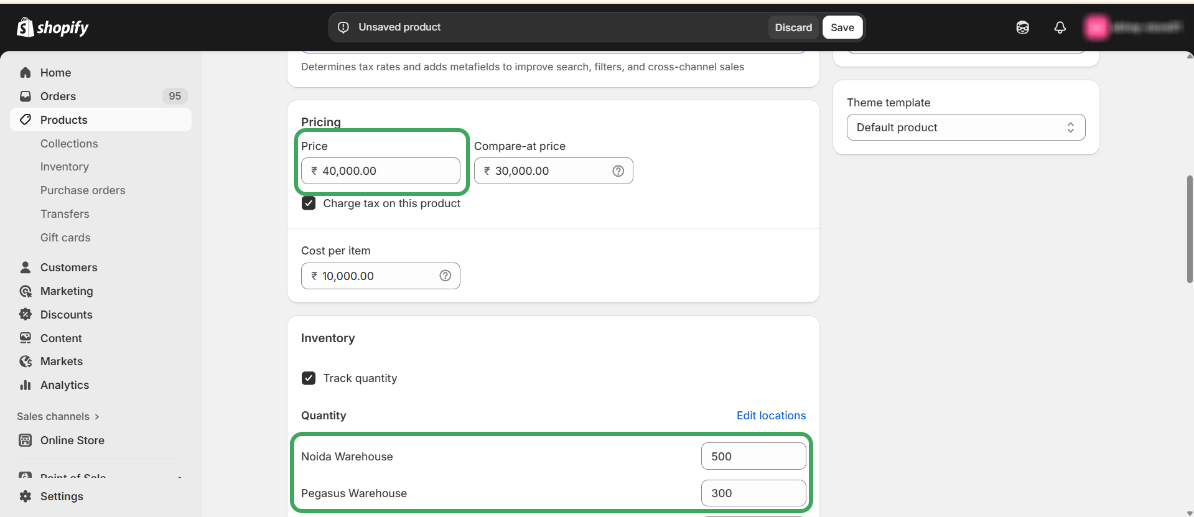Go to Collections in the sidebar

point(69,144)
